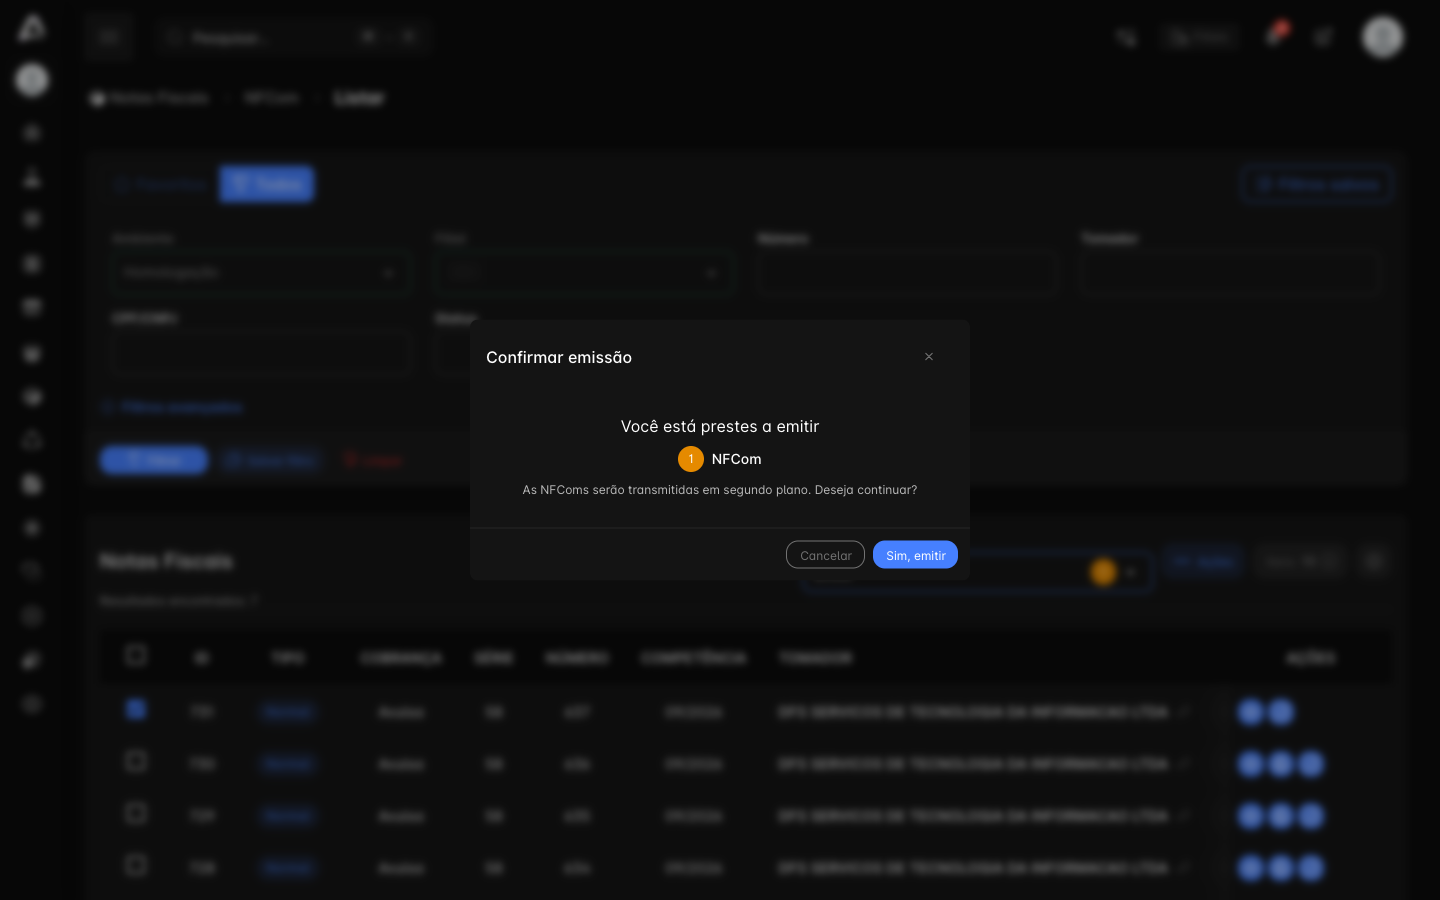1440x900 pixels.
Task: Expand the Ambiente dropdown showing Homologação
Action: (261, 272)
